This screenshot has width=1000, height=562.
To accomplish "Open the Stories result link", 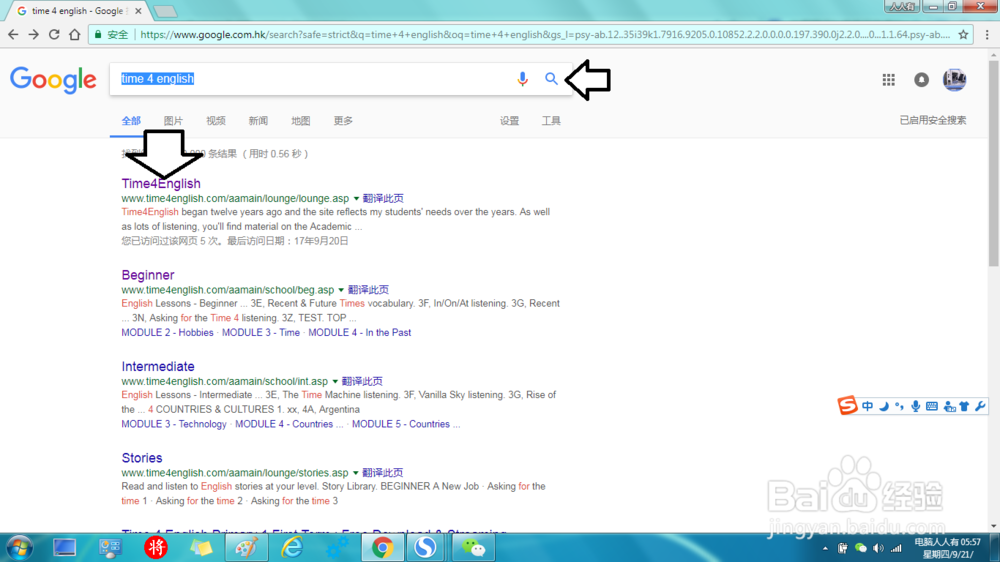I will click(x=142, y=458).
